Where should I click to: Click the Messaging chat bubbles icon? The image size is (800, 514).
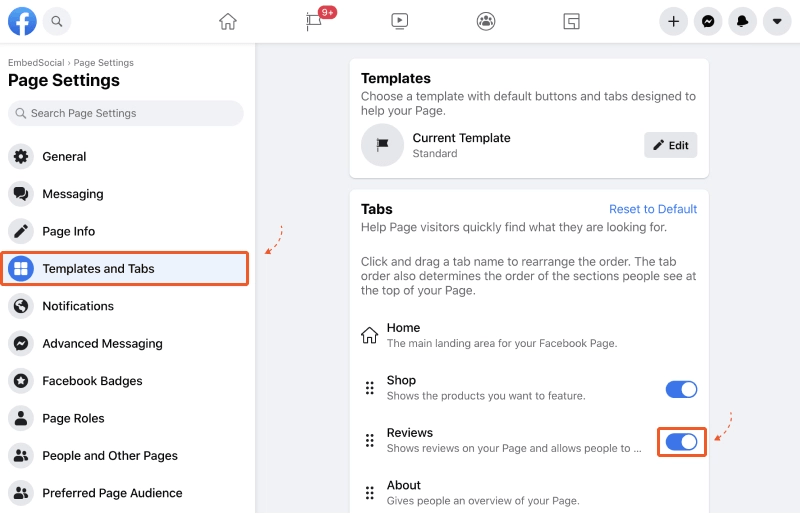[21, 194]
